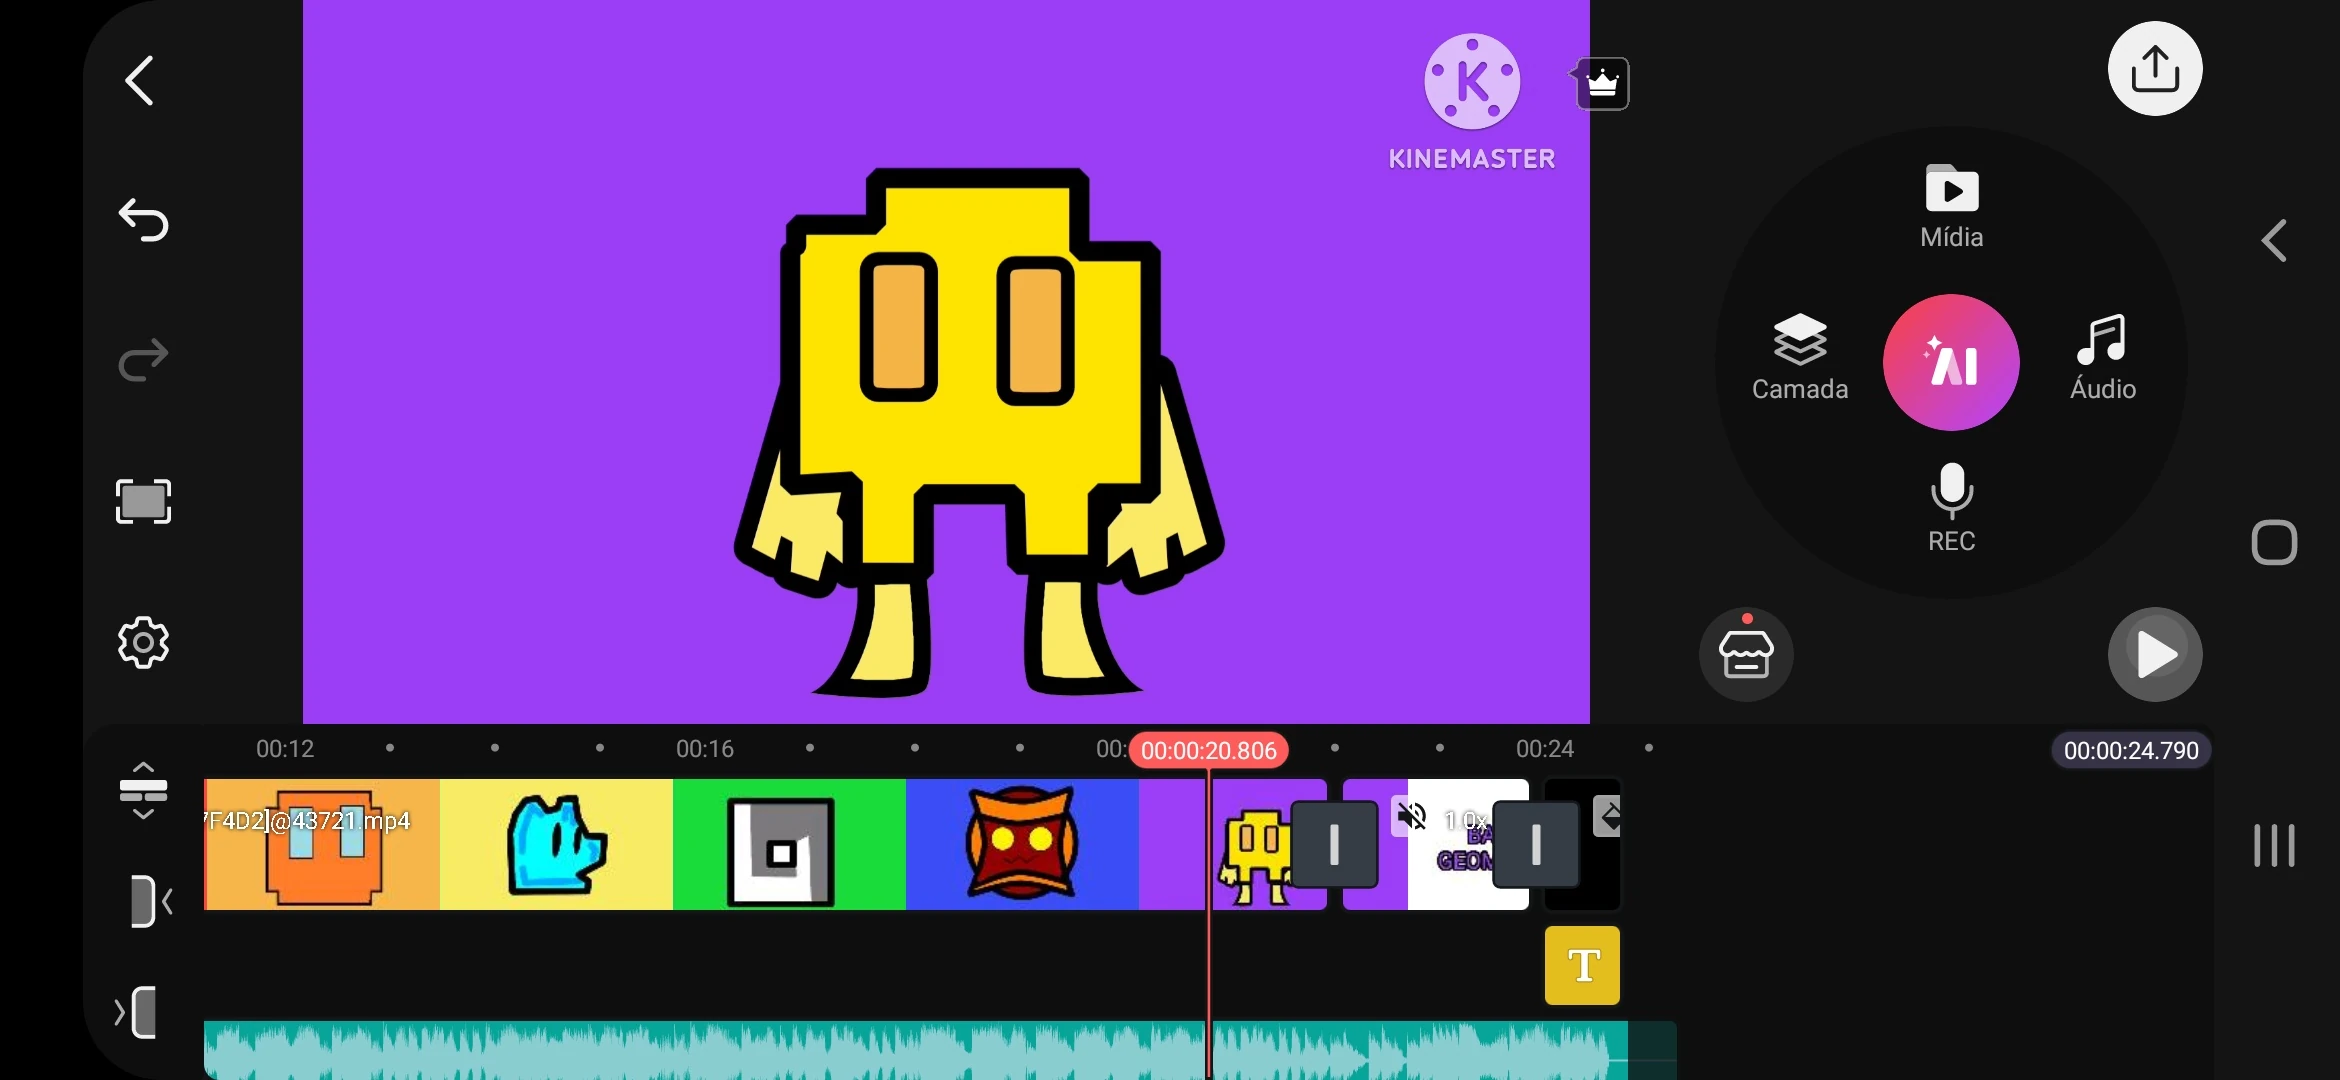Toggle the muted speaker icon on clip
The image size is (2340, 1080).
point(1411,816)
